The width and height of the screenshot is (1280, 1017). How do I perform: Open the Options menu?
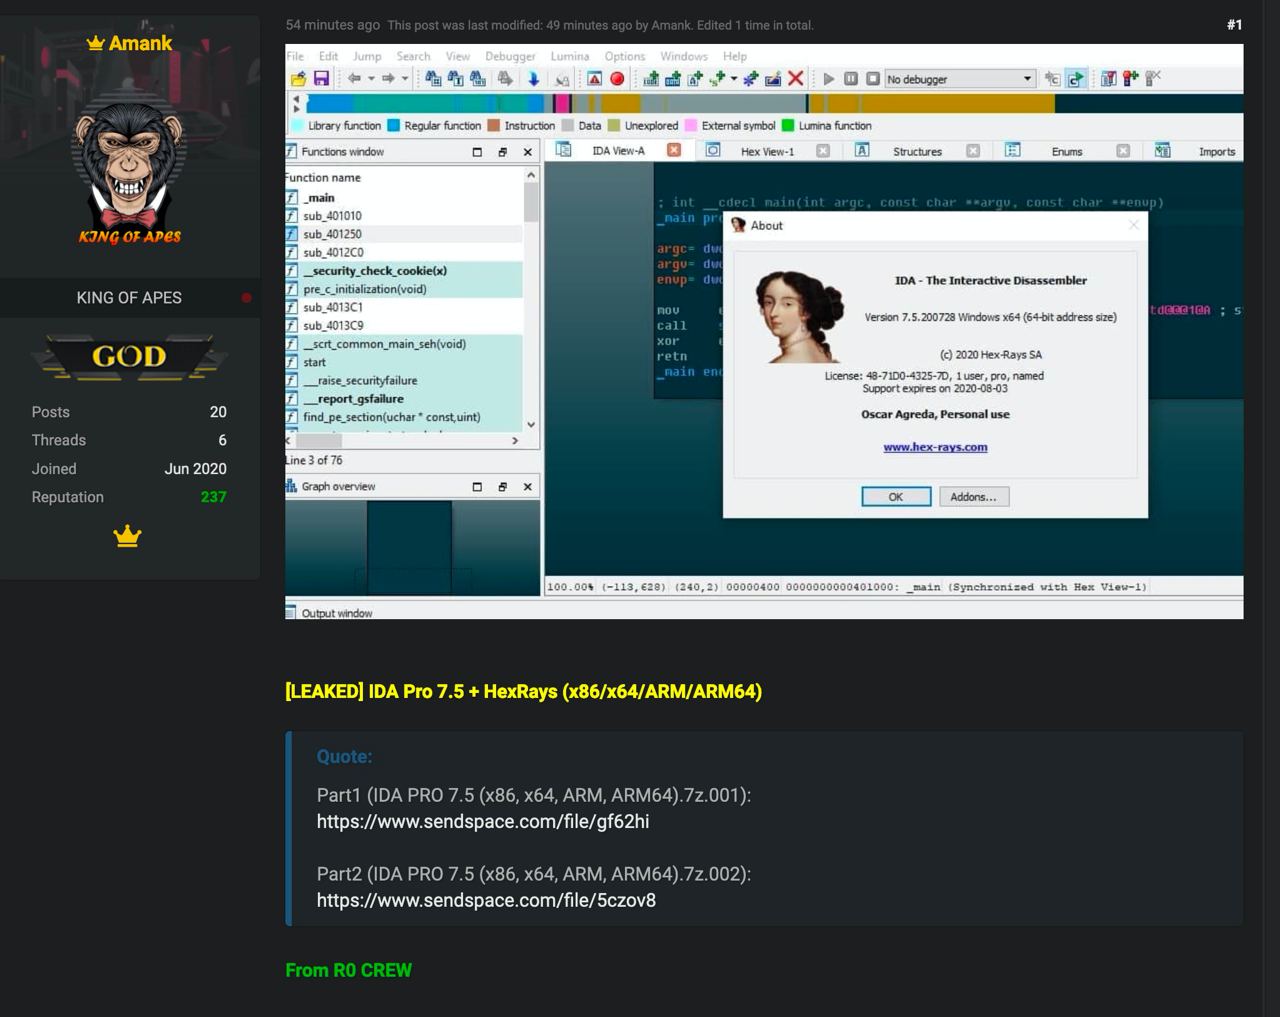(x=625, y=56)
